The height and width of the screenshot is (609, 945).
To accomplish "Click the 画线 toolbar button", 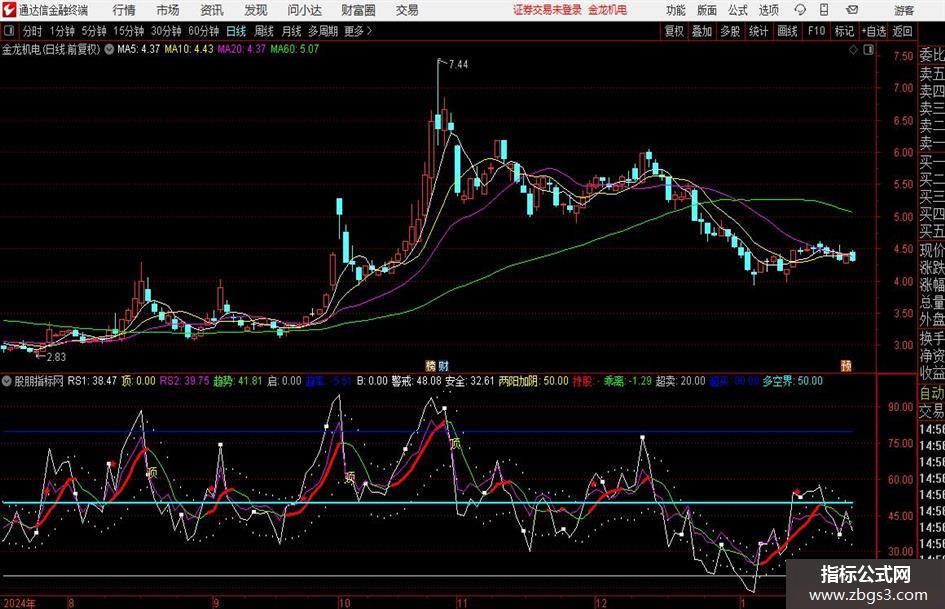I will click(x=787, y=31).
